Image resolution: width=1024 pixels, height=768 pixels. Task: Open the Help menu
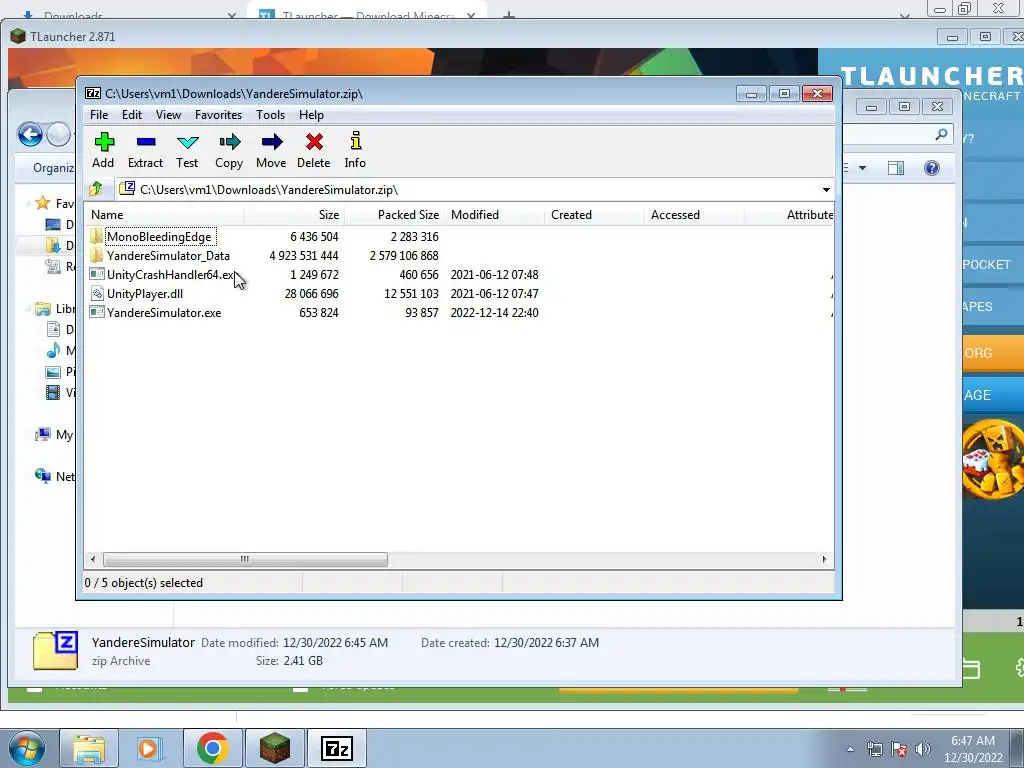pyautogui.click(x=312, y=115)
